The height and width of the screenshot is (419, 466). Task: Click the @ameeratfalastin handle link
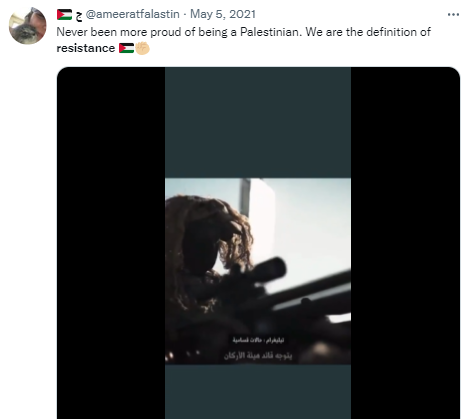click(133, 14)
